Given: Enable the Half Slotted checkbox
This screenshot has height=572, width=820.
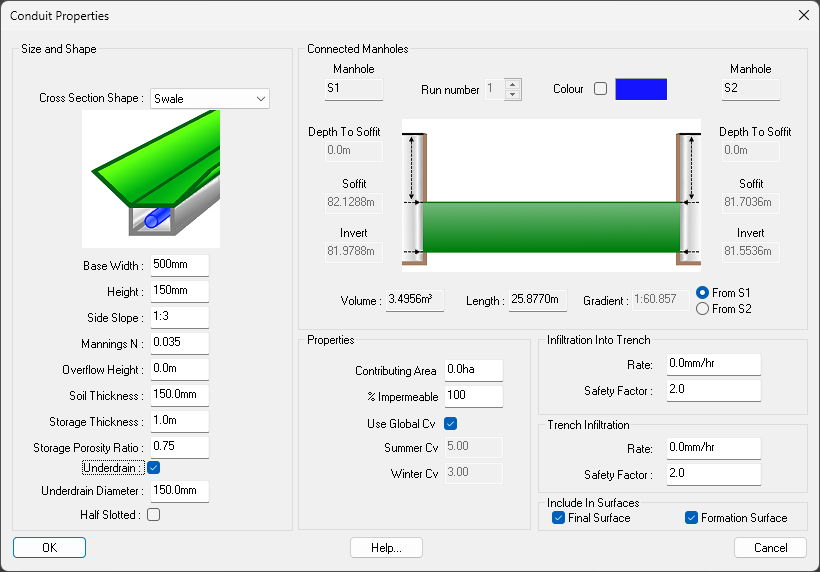Looking at the screenshot, I should pyautogui.click(x=153, y=515).
